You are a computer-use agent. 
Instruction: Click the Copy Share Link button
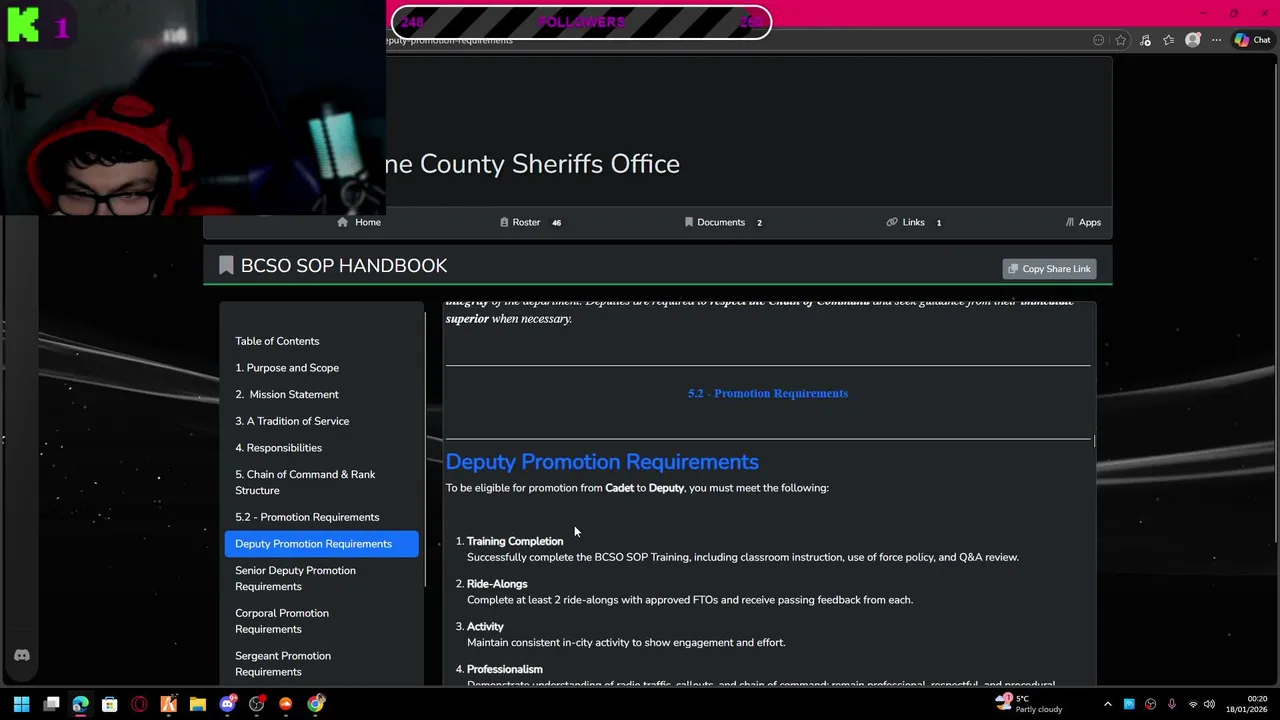point(1049,269)
